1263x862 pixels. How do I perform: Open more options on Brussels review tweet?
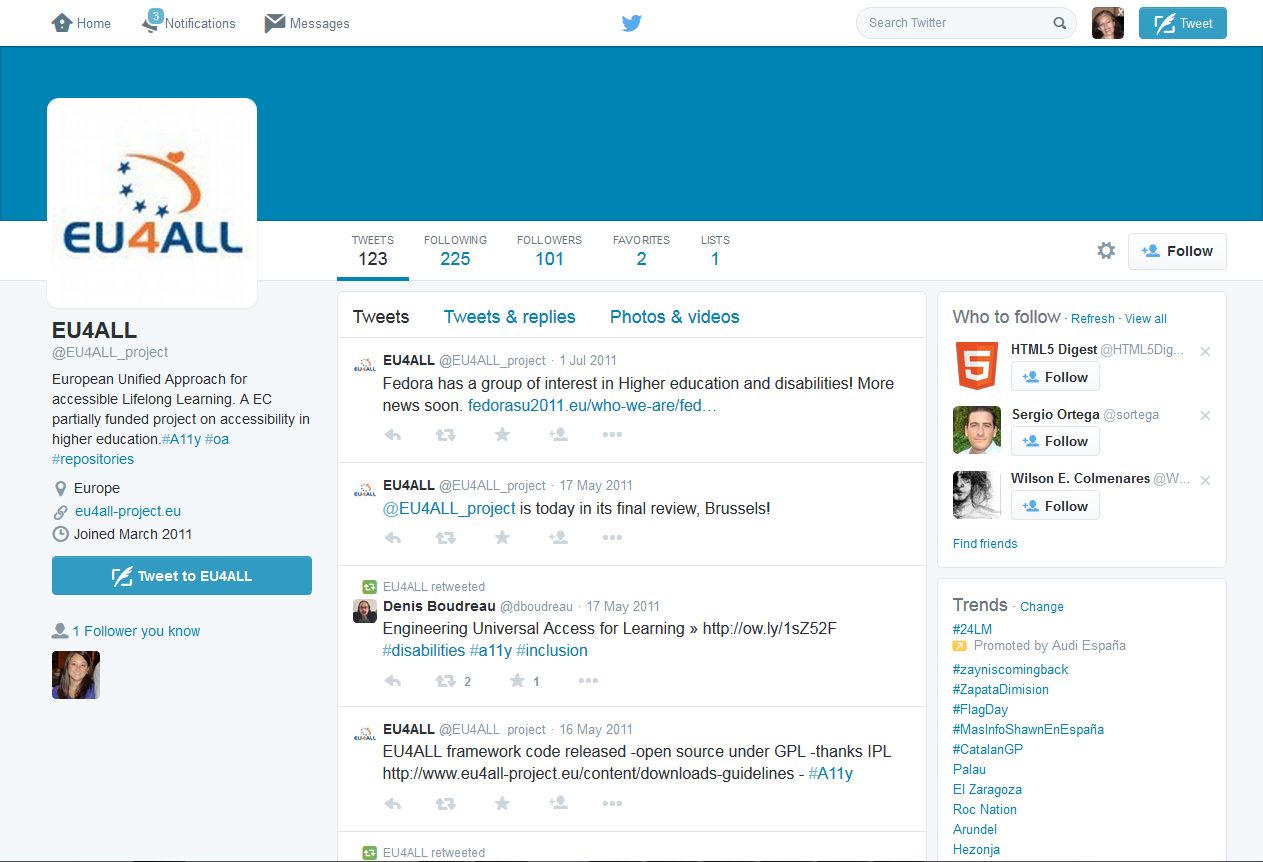pyautogui.click(x=612, y=538)
